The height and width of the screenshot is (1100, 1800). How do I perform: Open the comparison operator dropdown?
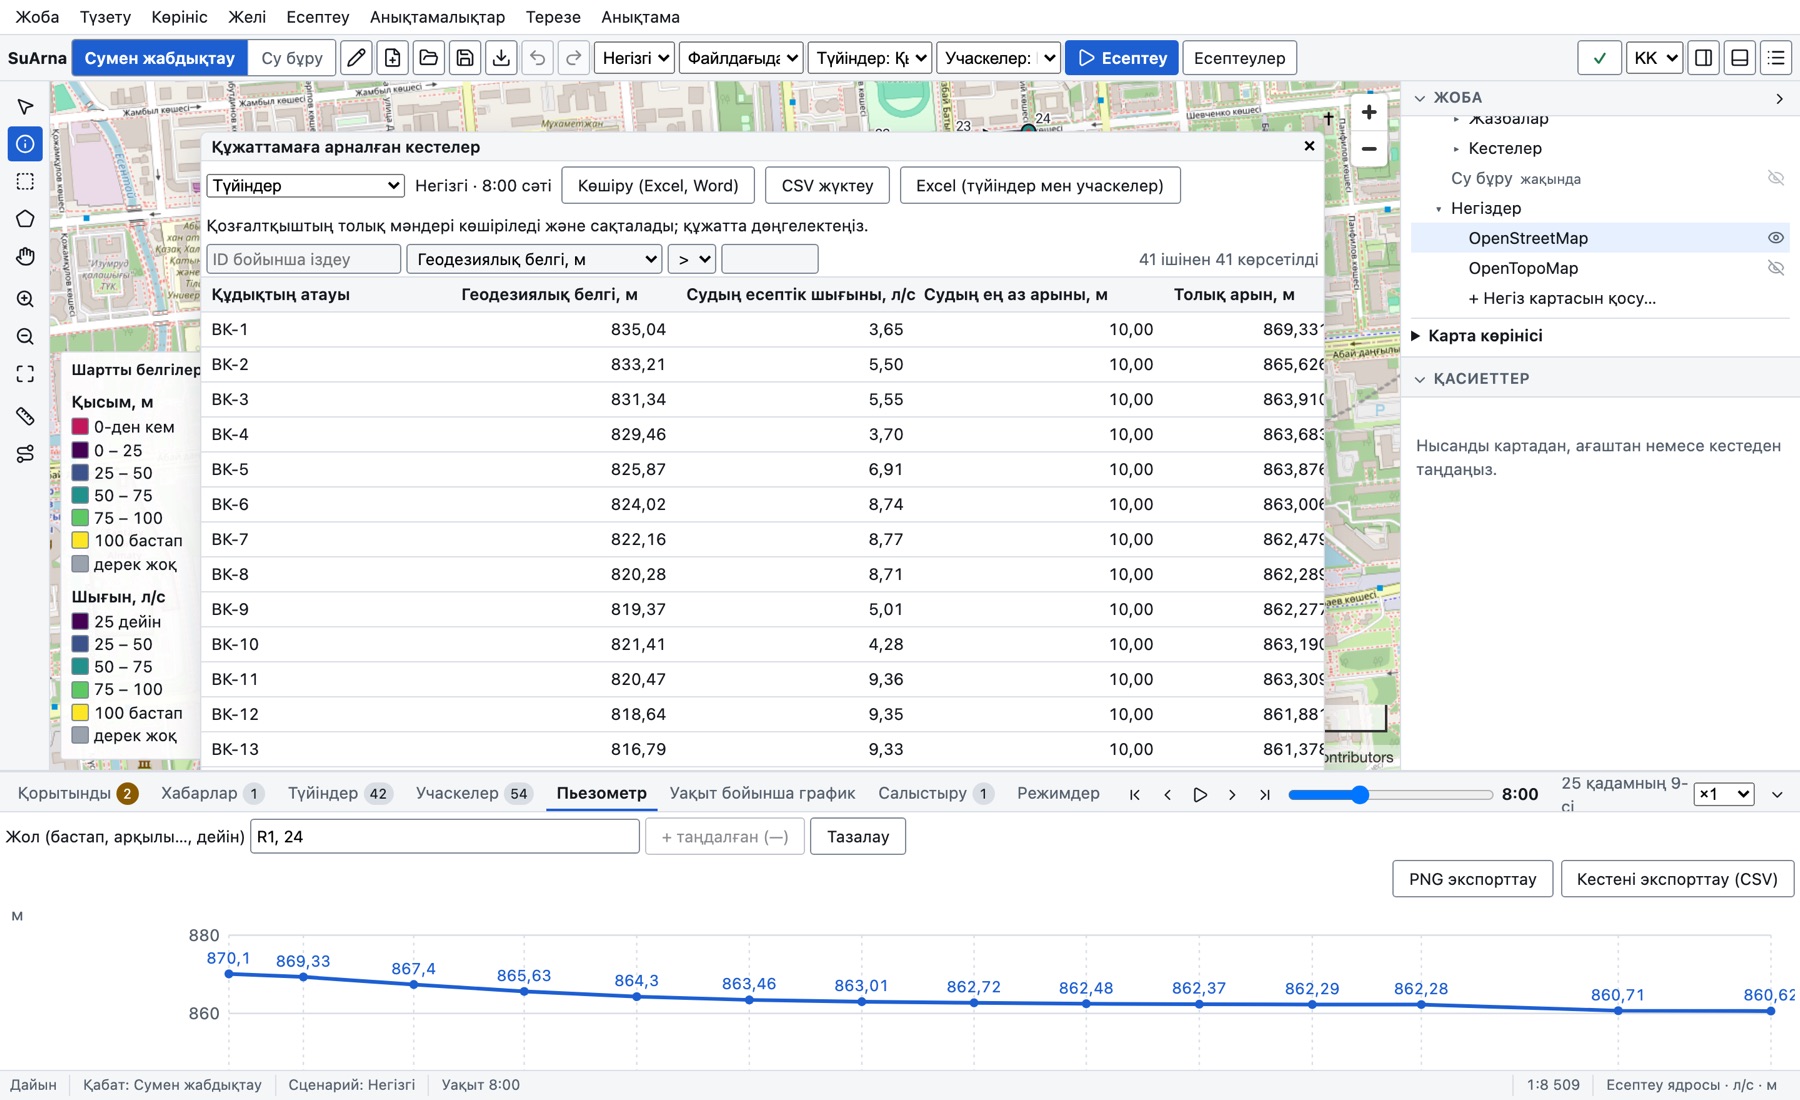tap(692, 259)
